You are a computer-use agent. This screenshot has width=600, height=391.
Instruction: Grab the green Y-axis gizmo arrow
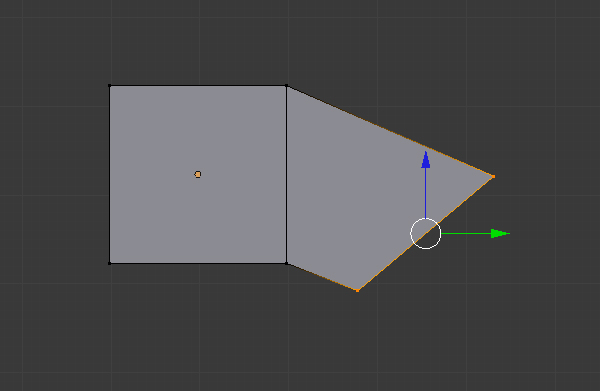click(x=500, y=233)
